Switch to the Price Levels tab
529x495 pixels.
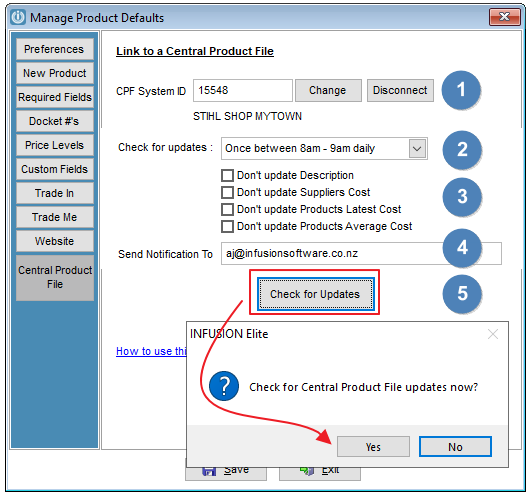(54, 145)
